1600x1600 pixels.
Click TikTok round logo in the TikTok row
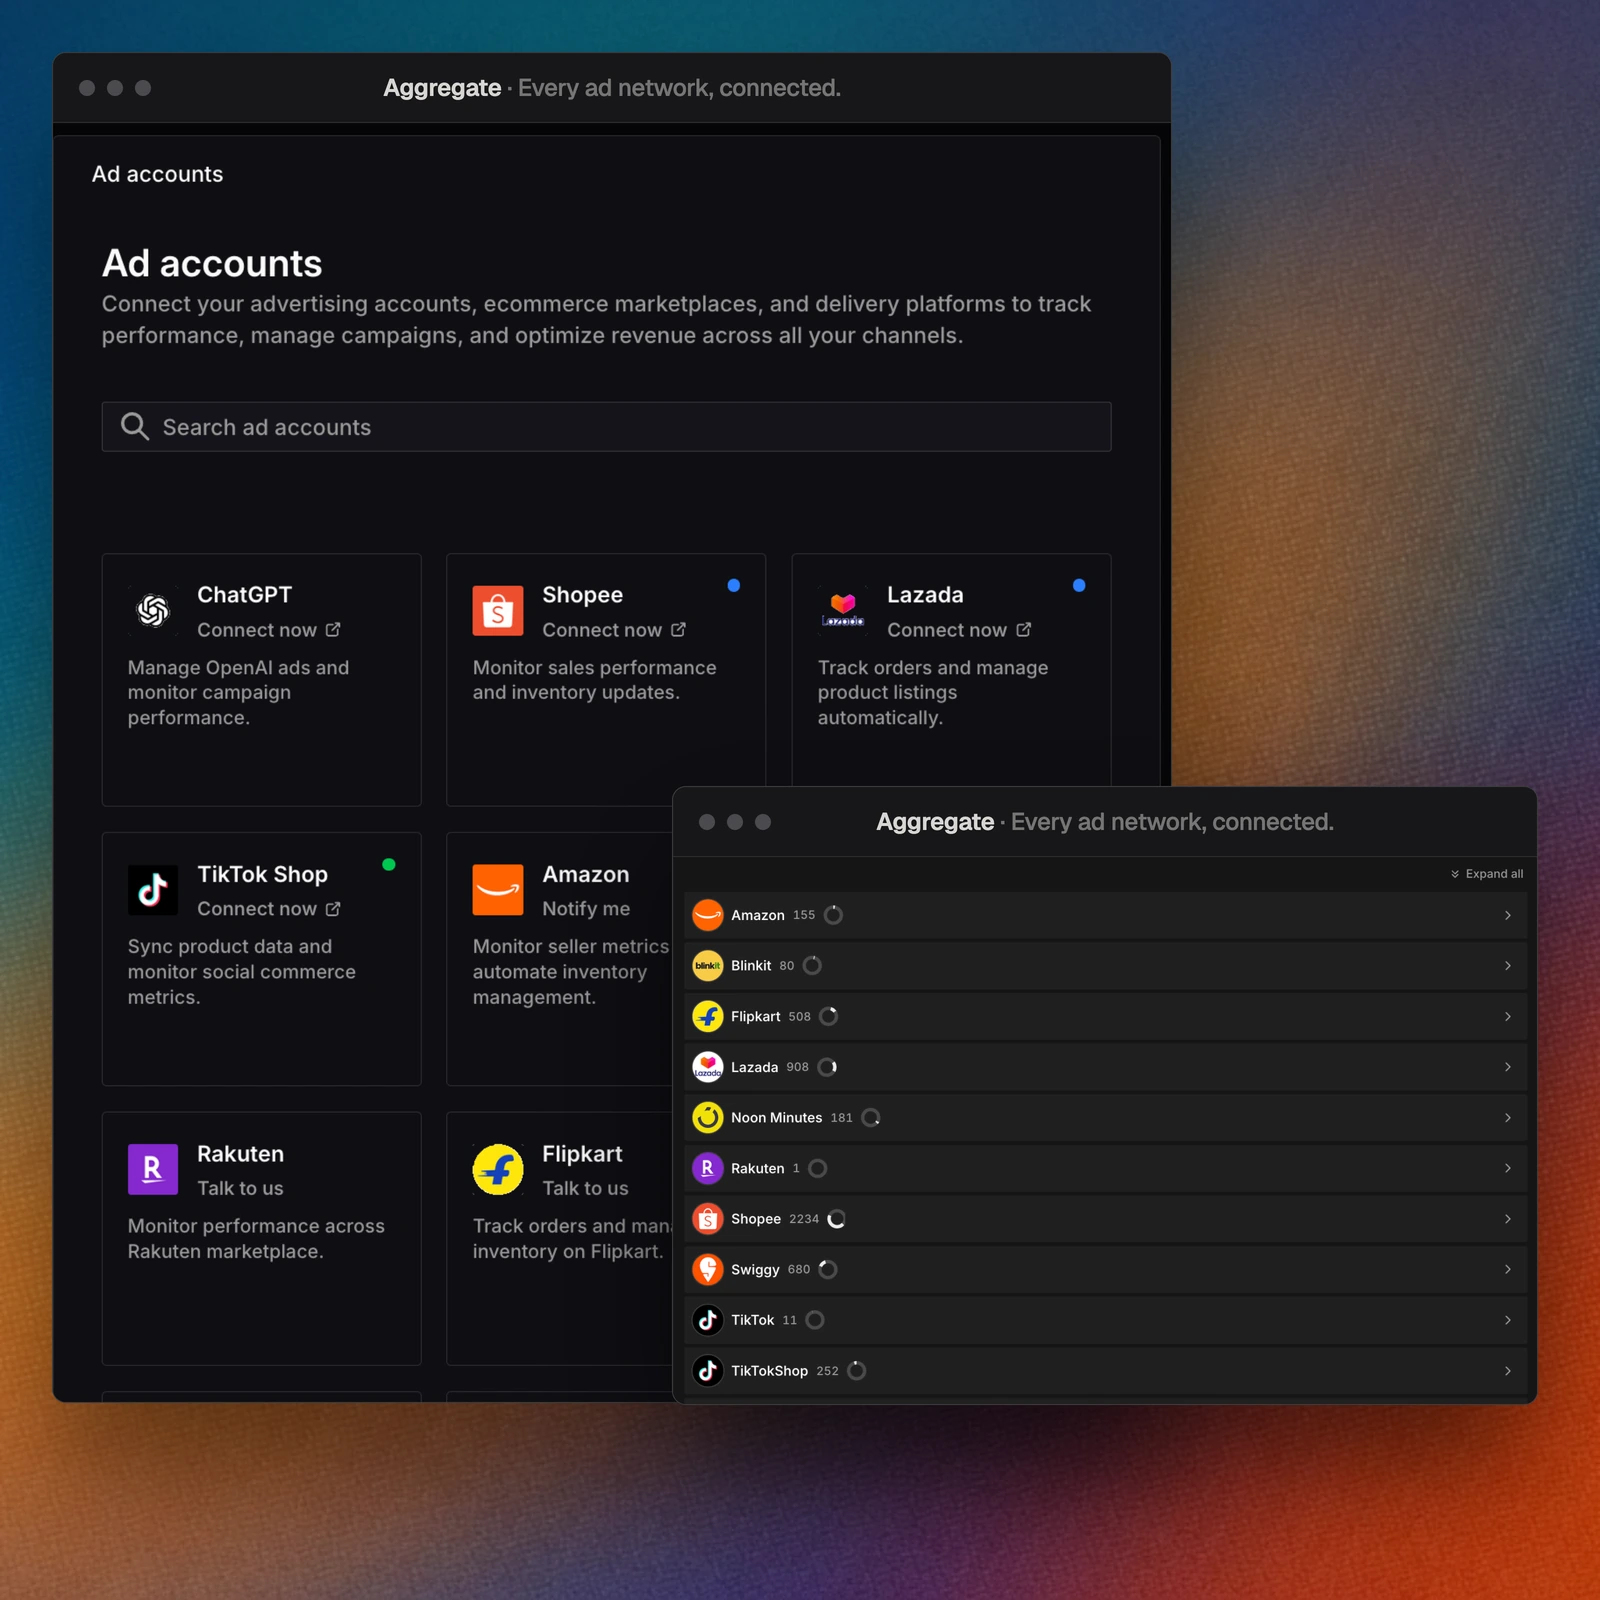coord(708,1320)
